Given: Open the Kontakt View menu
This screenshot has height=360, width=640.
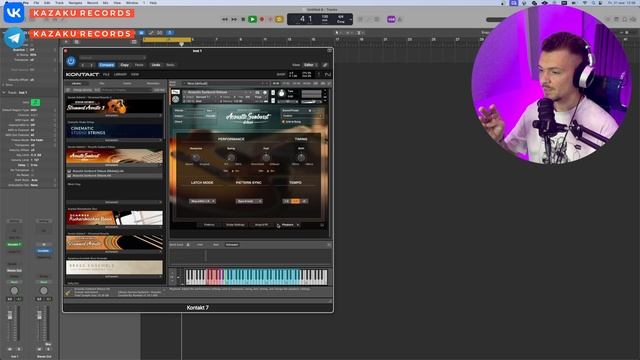Looking at the screenshot, I should pyautogui.click(x=135, y=75).
